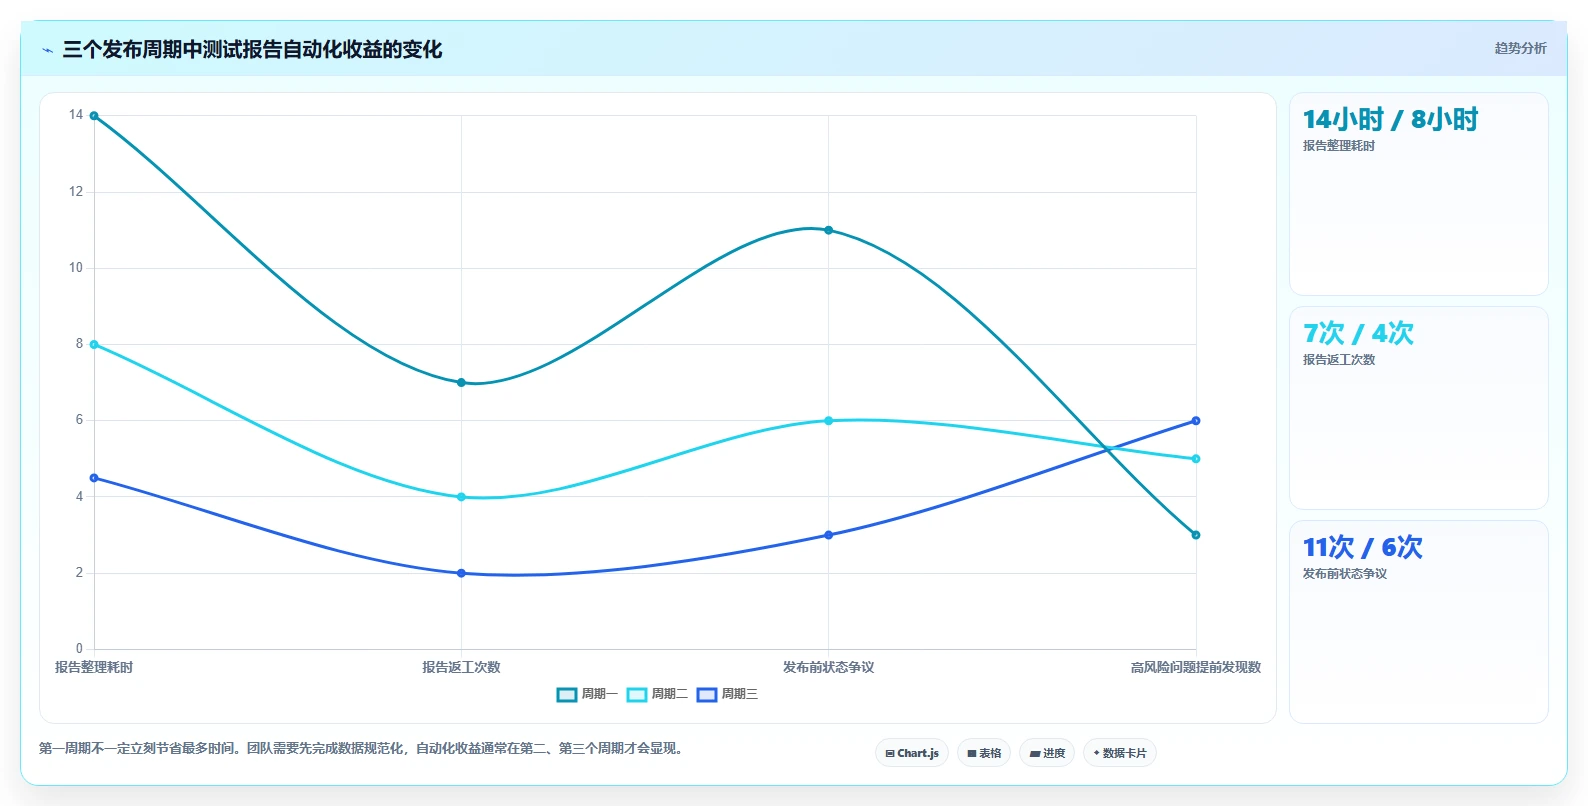Click the chart title 三个发布周期中测试报告自动化收益的变化
The height and width of the screenshot is (806, 1588).
click(x=252, y=49)
